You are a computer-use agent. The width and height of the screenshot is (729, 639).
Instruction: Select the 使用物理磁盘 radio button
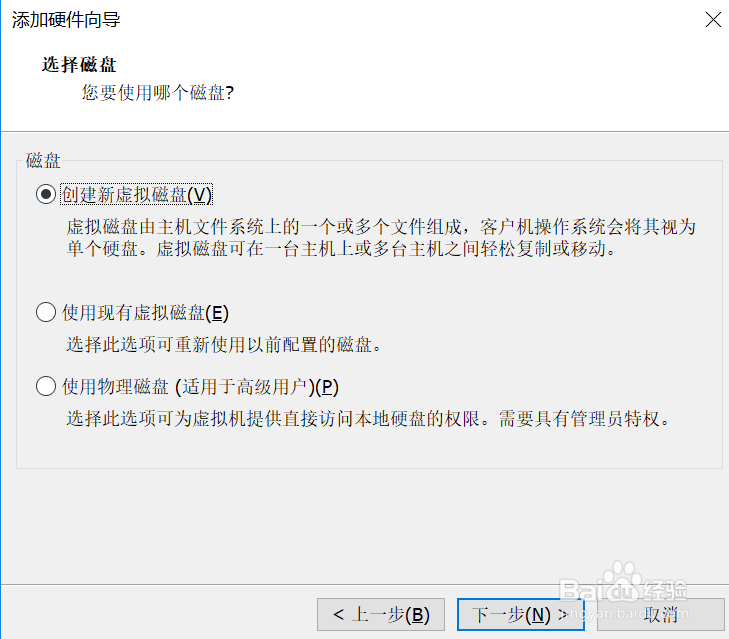pyautogui.click(x=46, y=386)
